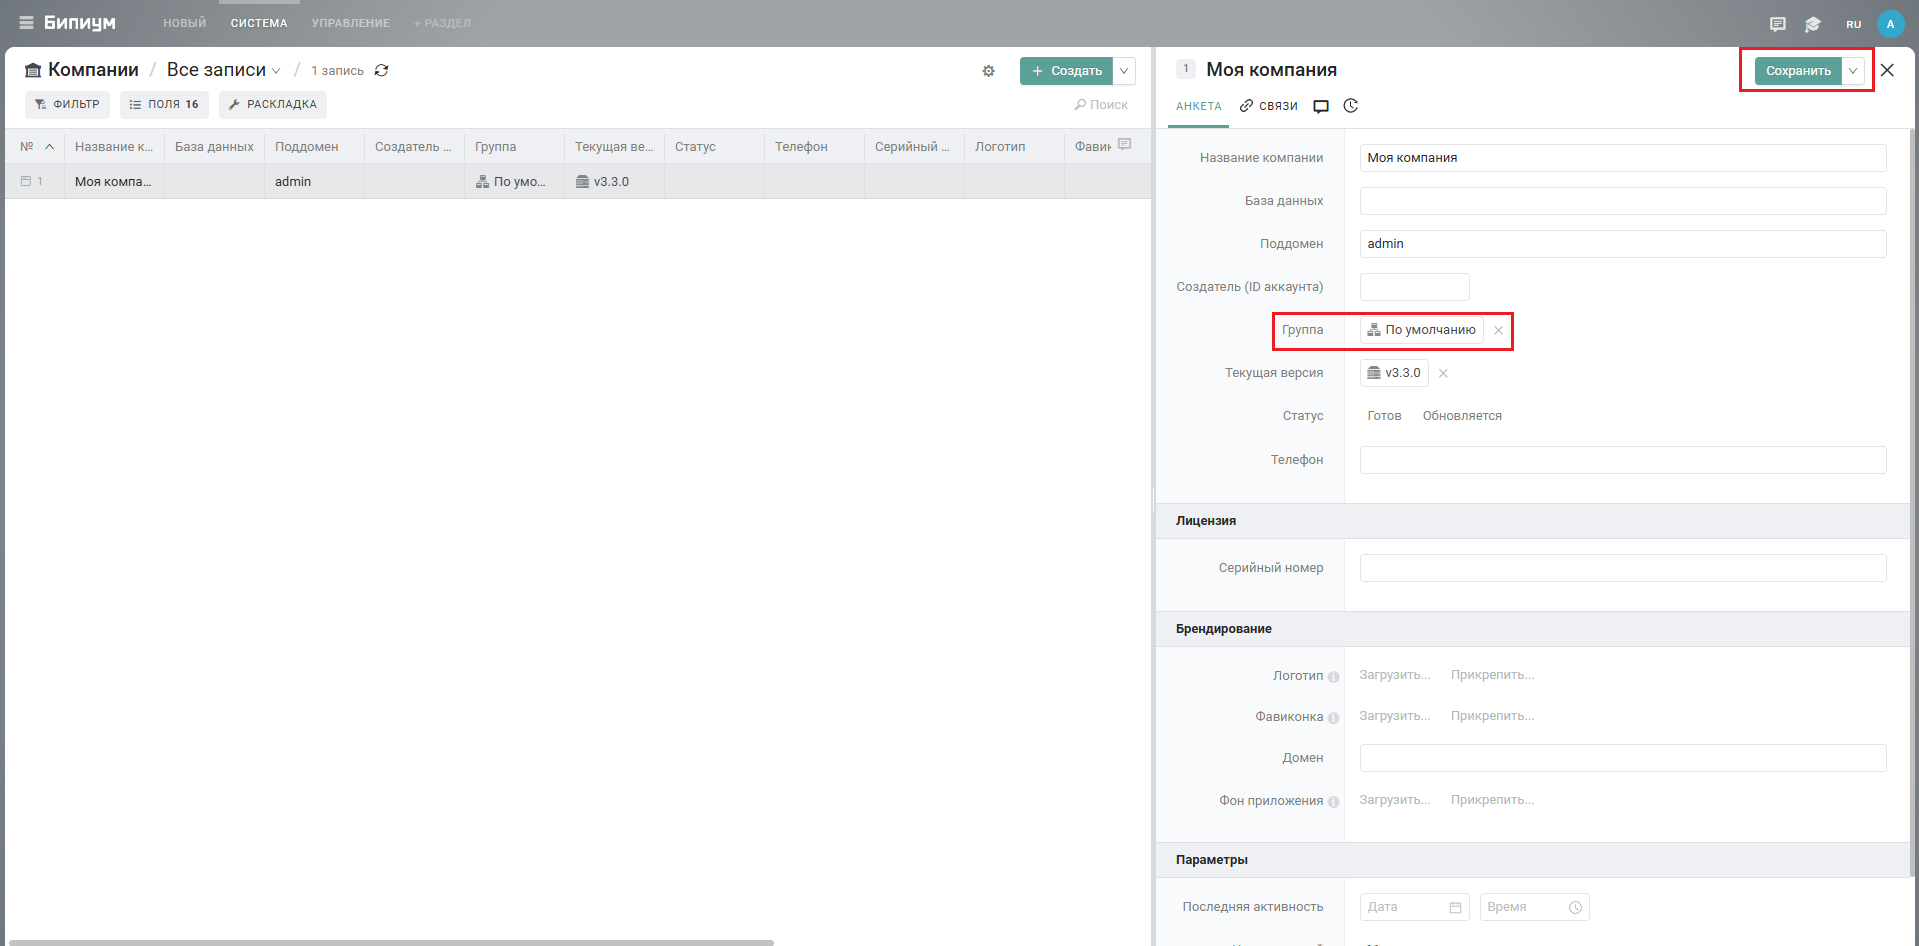Open calendar icon in Дата field
Image resolution: width=1919 pixels, height=946 pixels.
click(x=1455, y=907)
